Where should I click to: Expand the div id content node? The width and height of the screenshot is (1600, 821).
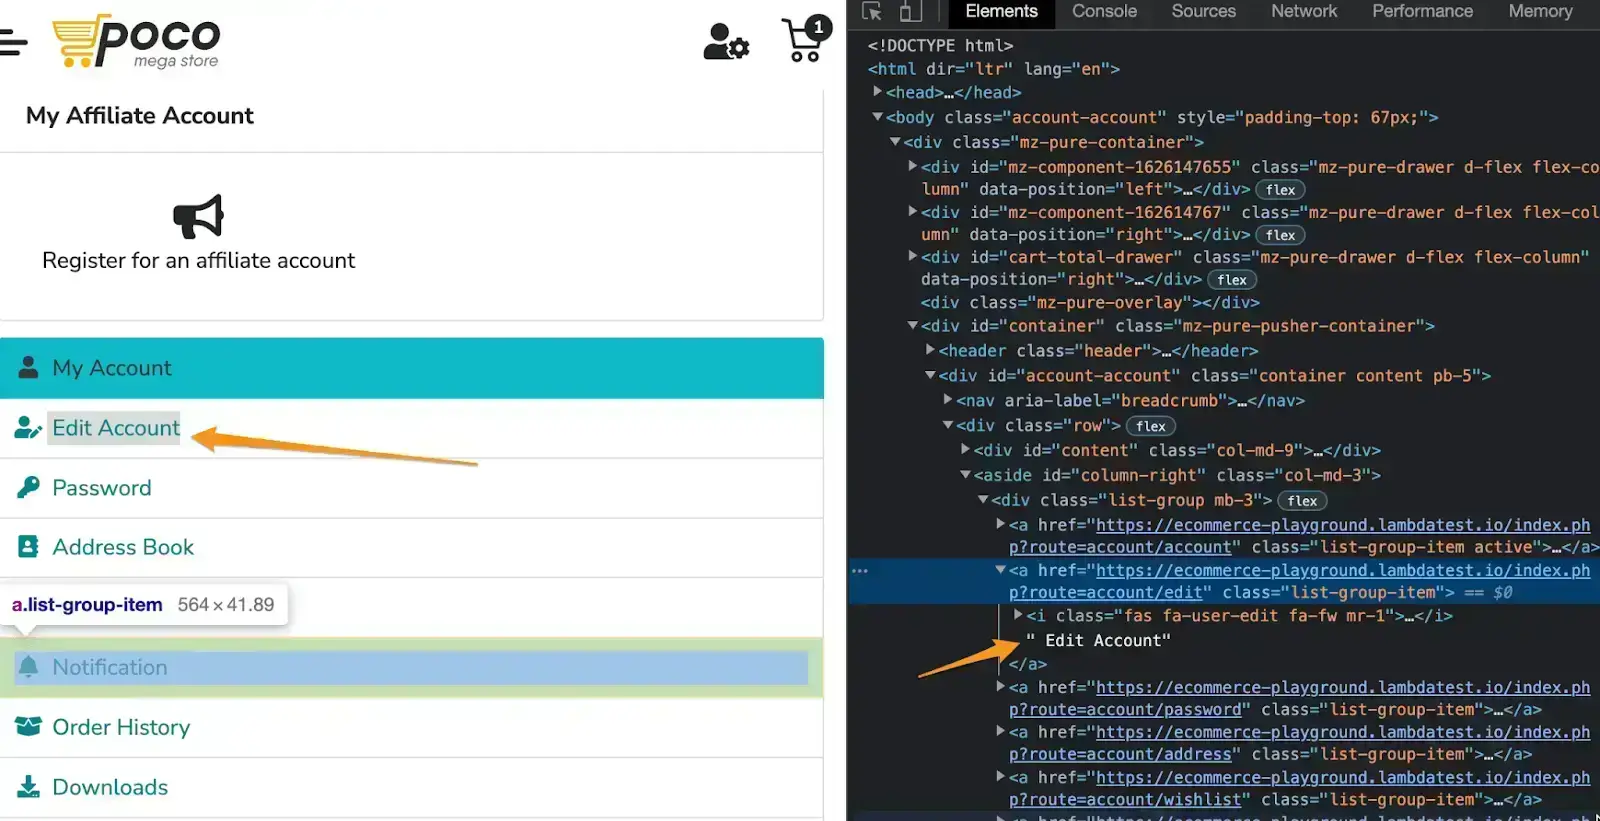pos(965,449)
